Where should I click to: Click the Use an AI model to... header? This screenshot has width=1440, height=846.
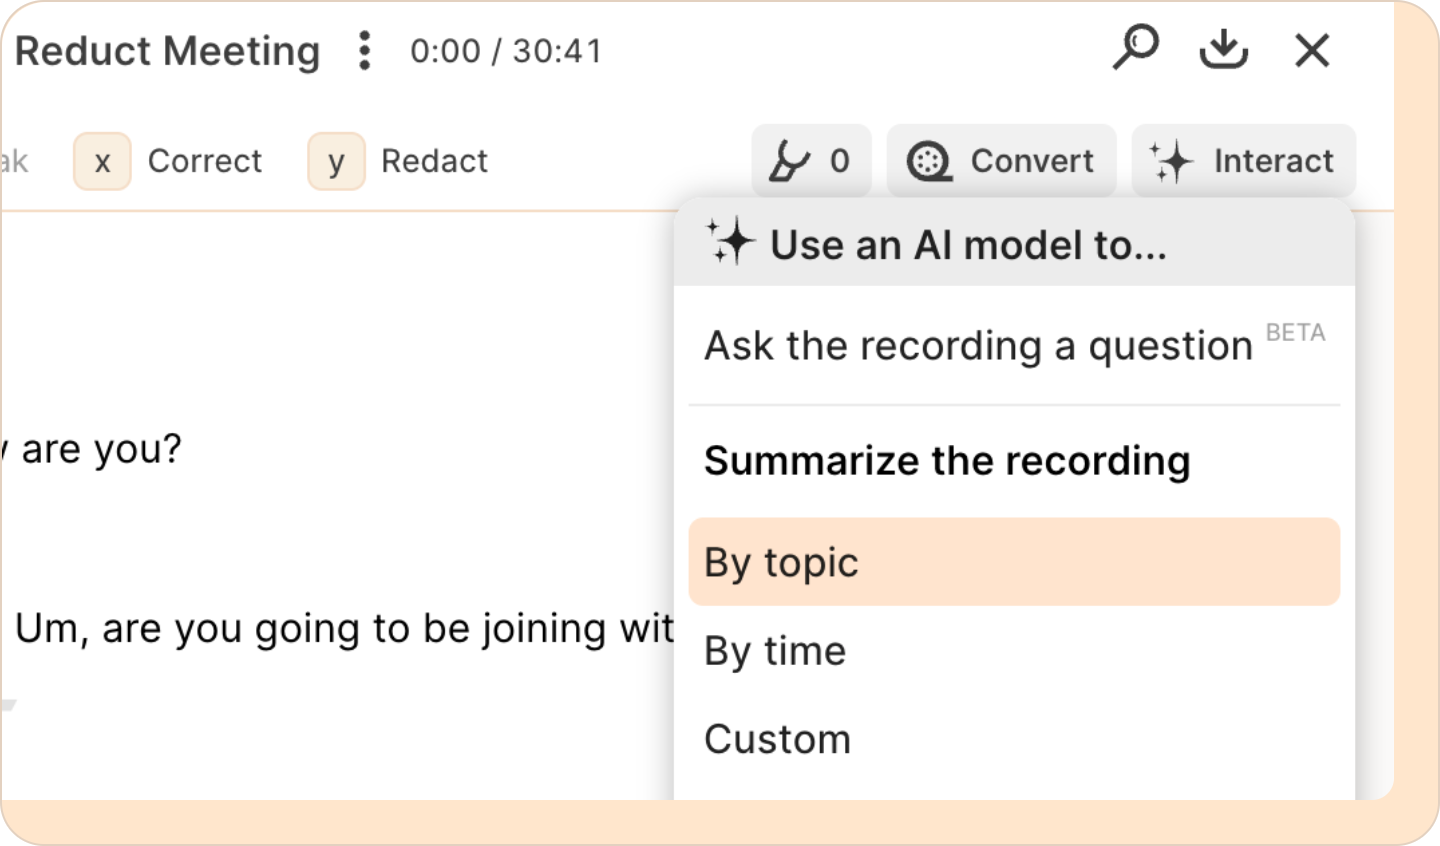pos(1014,244)
